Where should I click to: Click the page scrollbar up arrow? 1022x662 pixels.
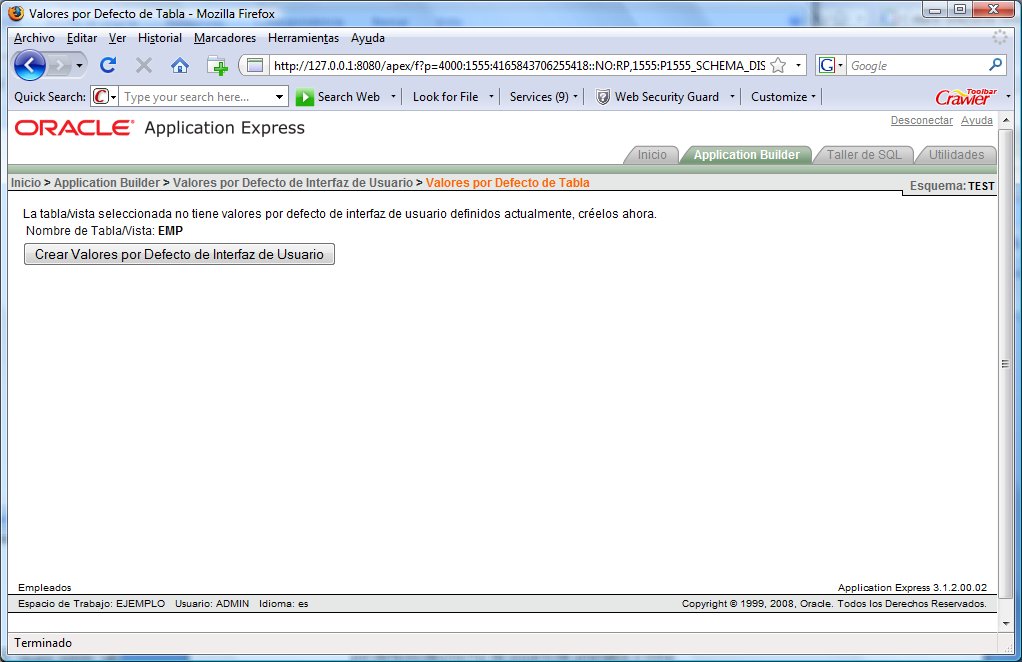(x=1006, y=121)
